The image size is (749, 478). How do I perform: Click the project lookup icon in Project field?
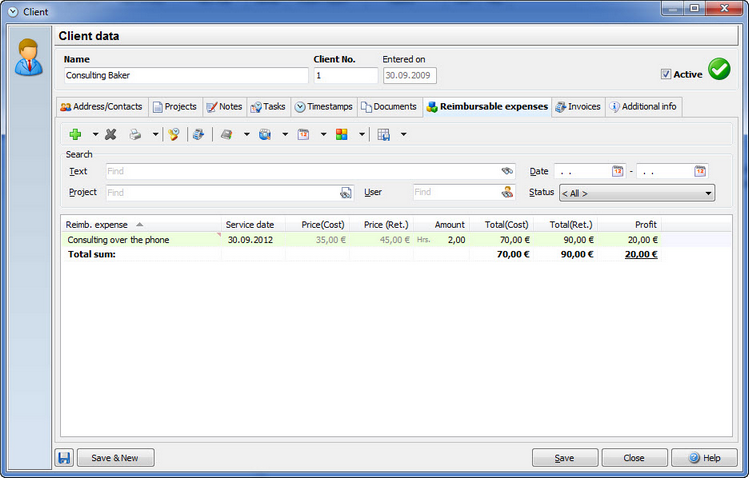(345, 192)
